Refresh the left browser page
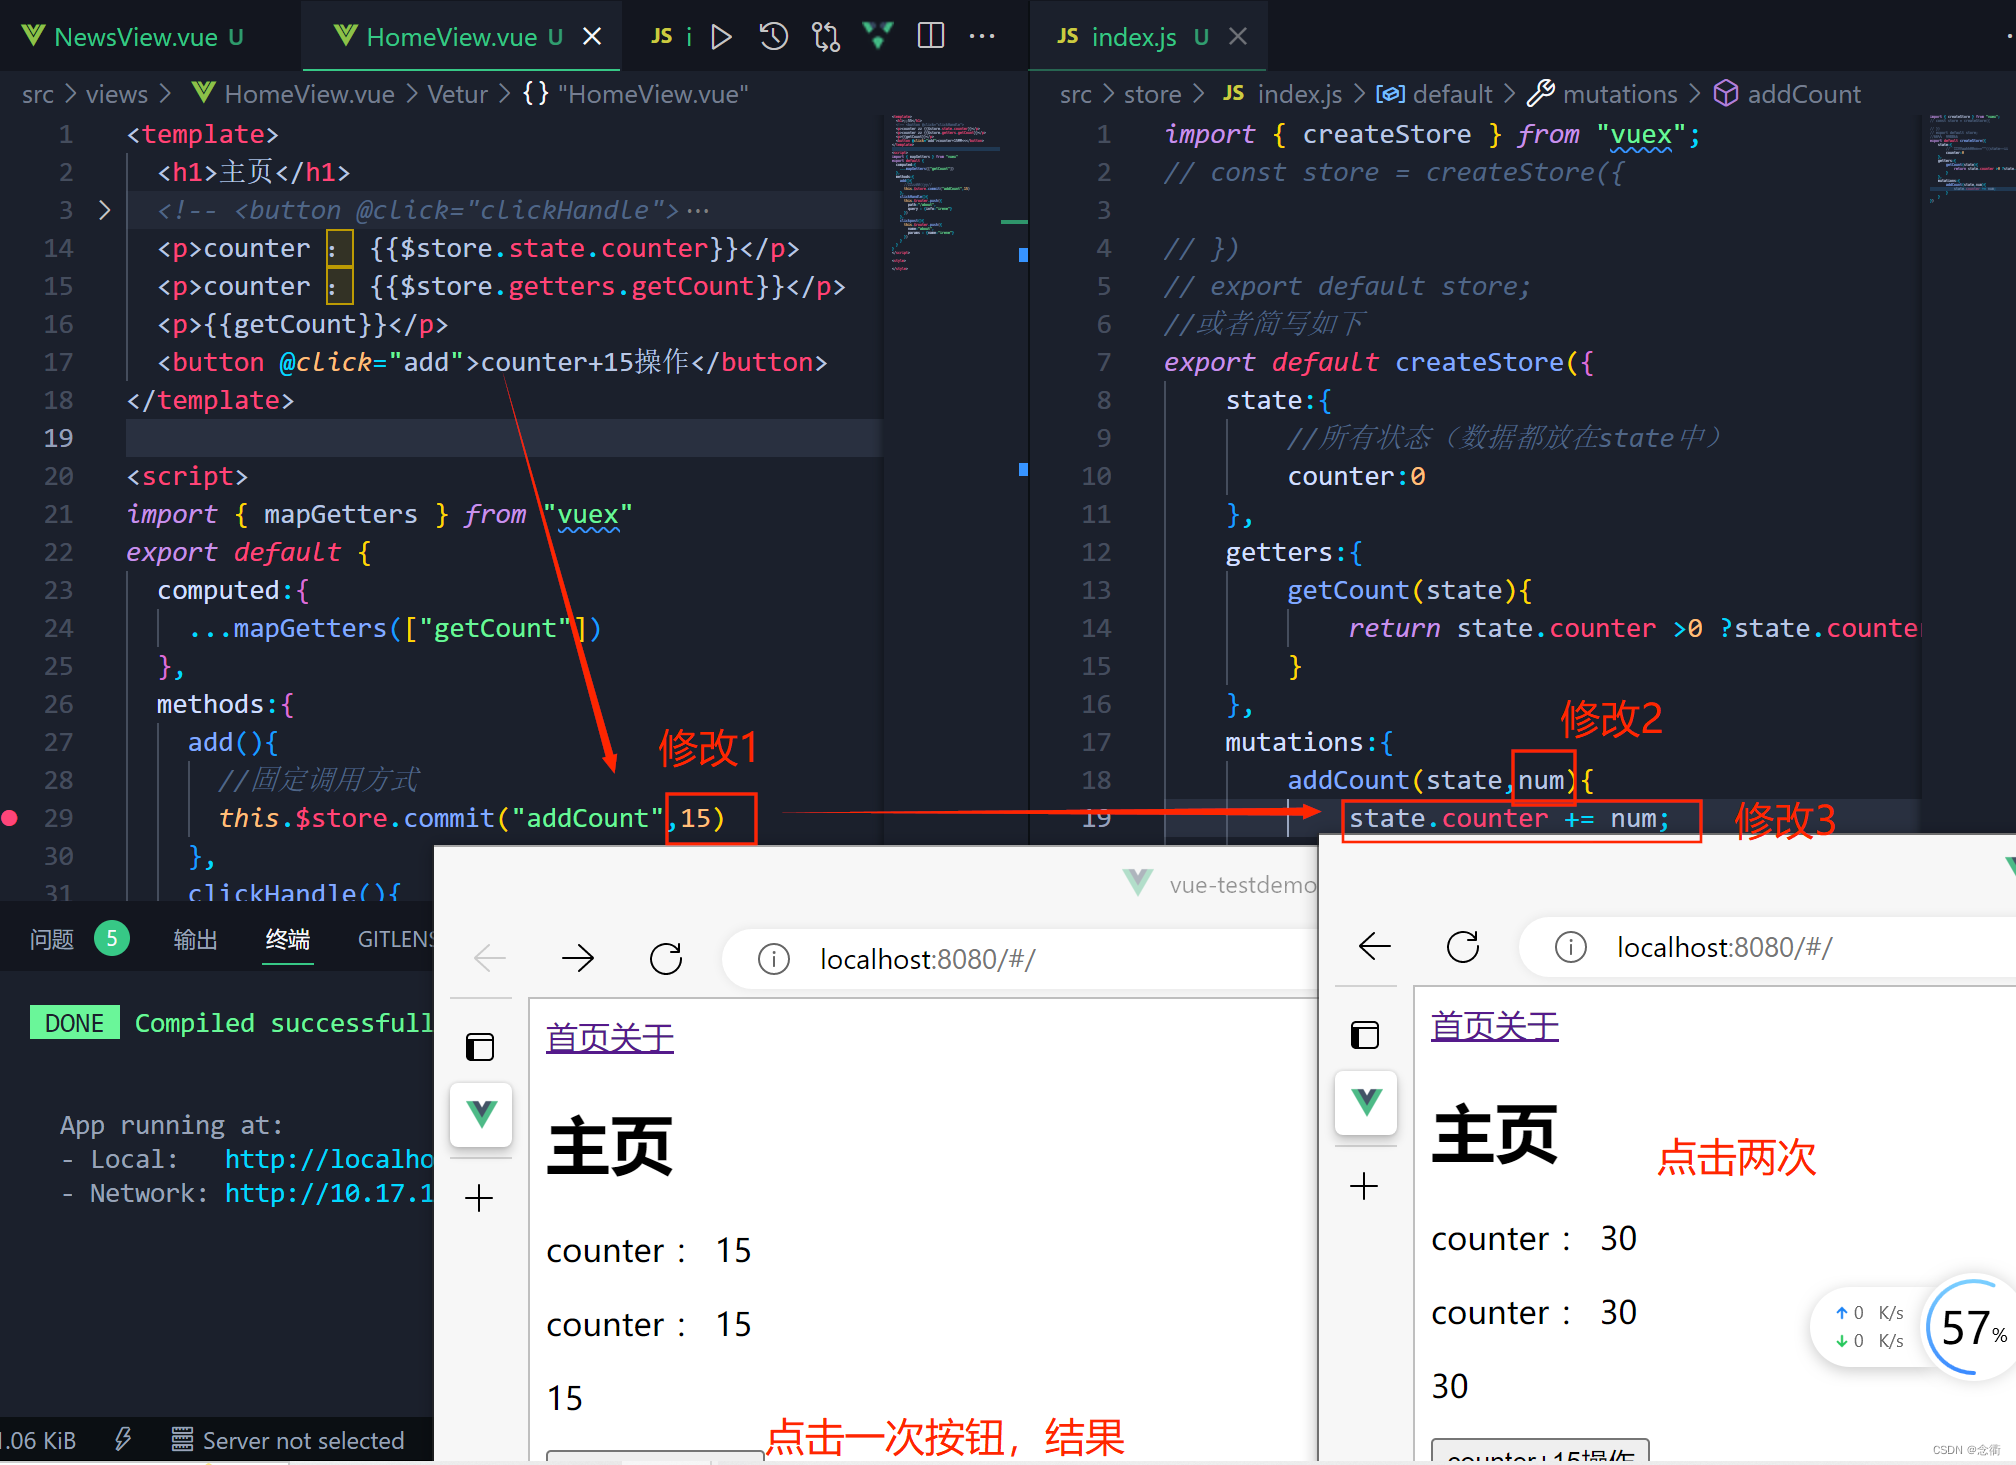The image size is (2016, 1465). [x=666, y=959]
